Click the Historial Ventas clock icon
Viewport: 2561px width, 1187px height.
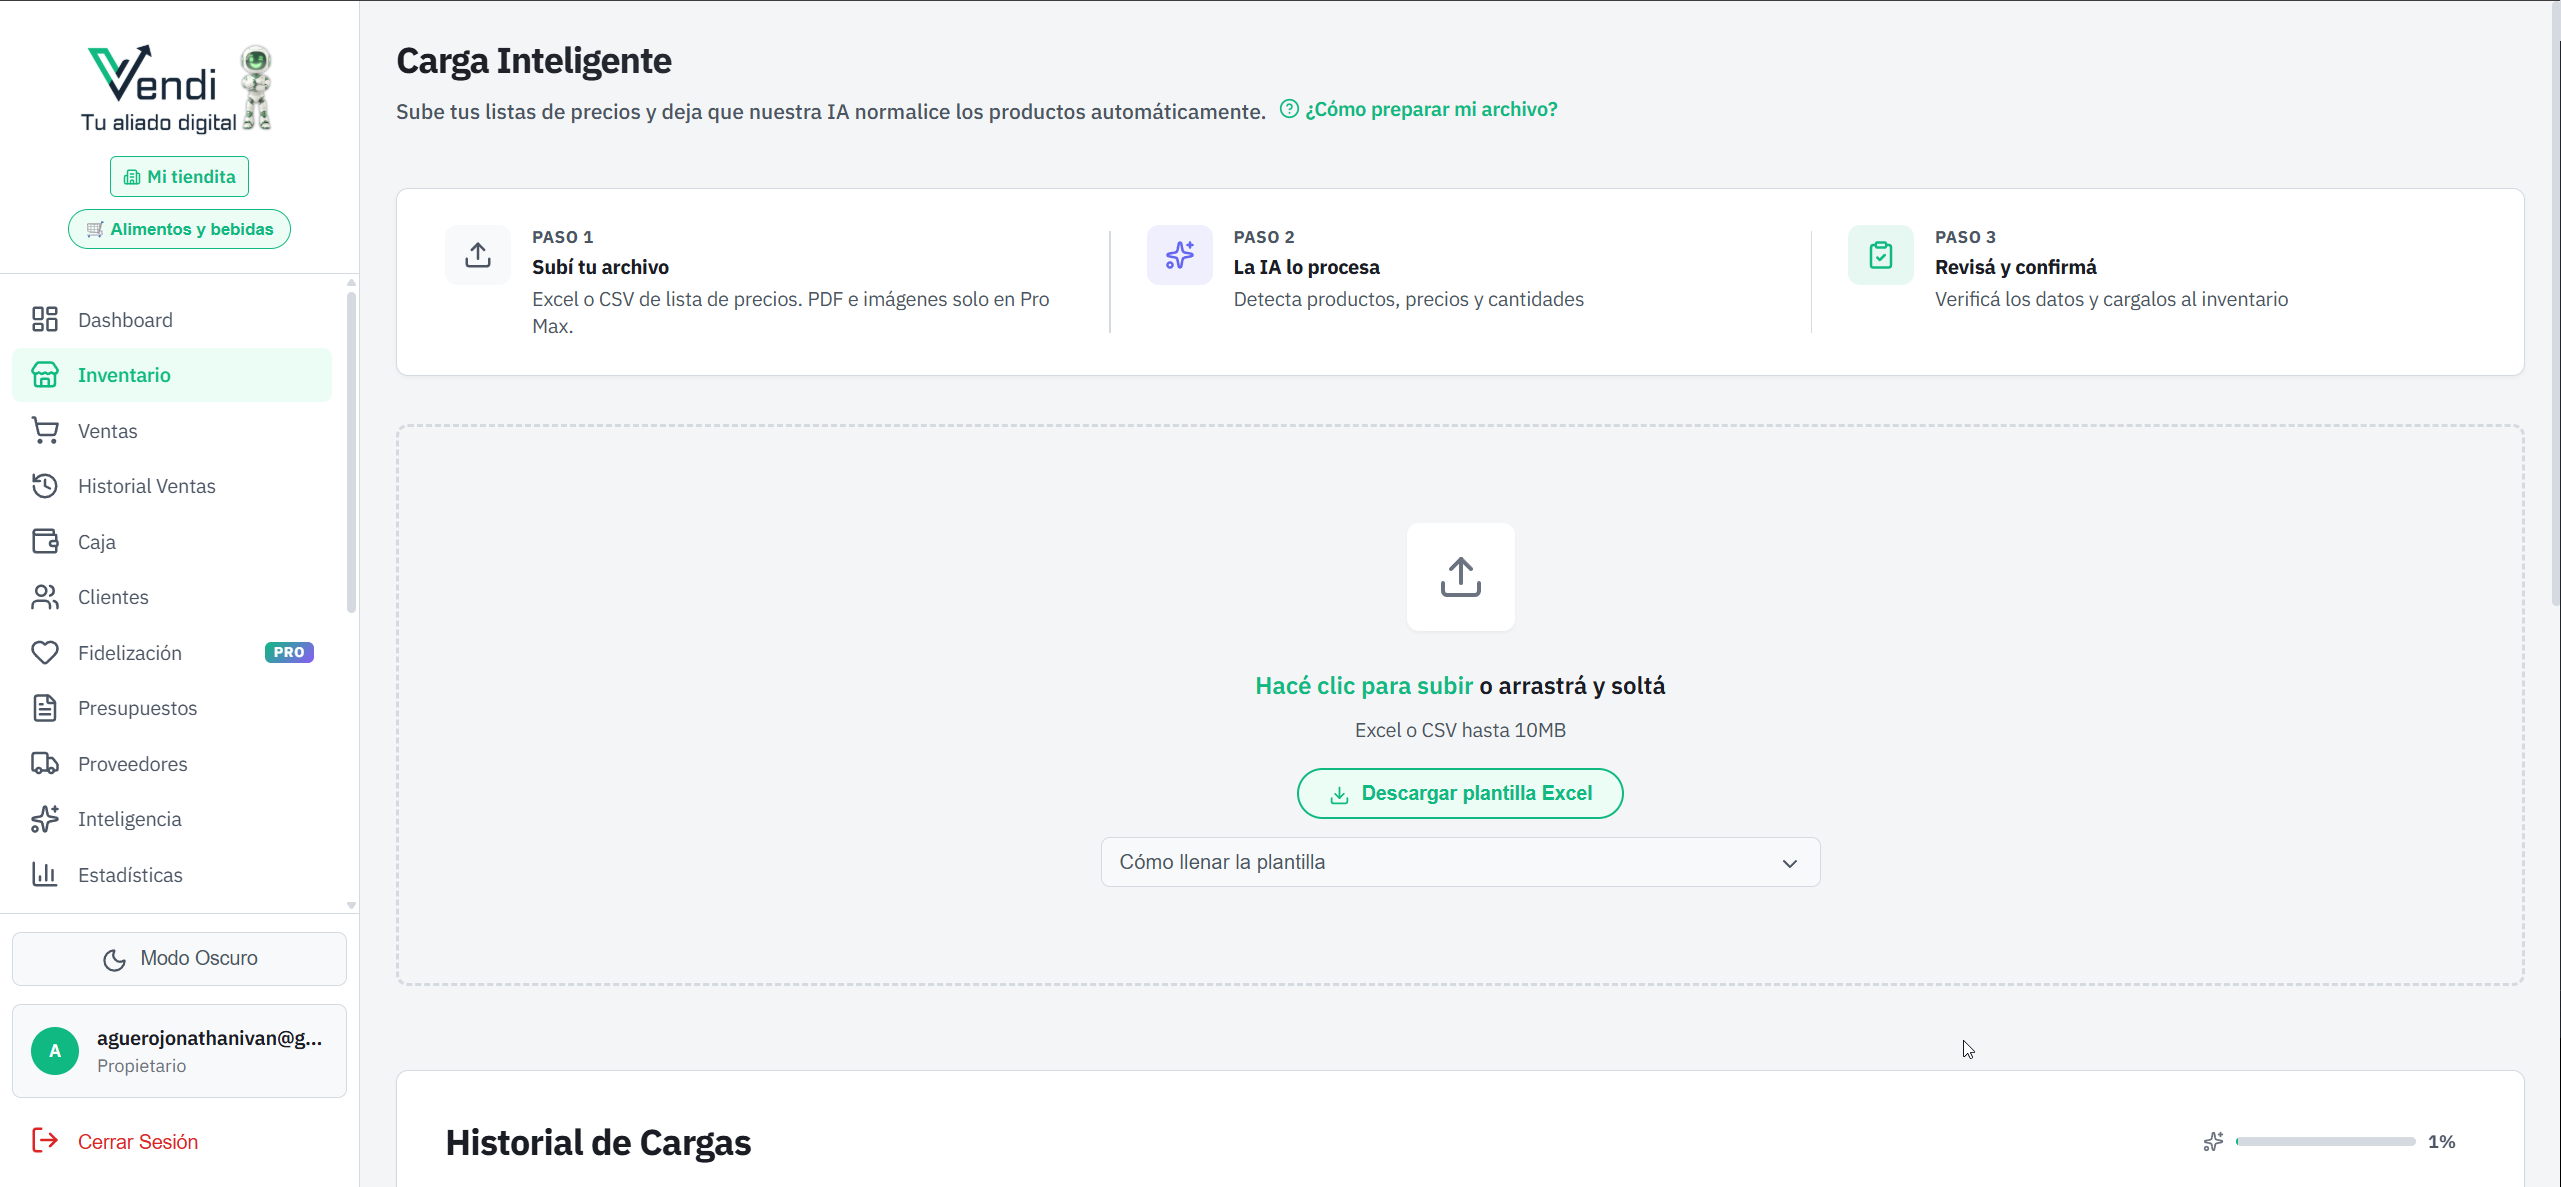click(45, 486)
